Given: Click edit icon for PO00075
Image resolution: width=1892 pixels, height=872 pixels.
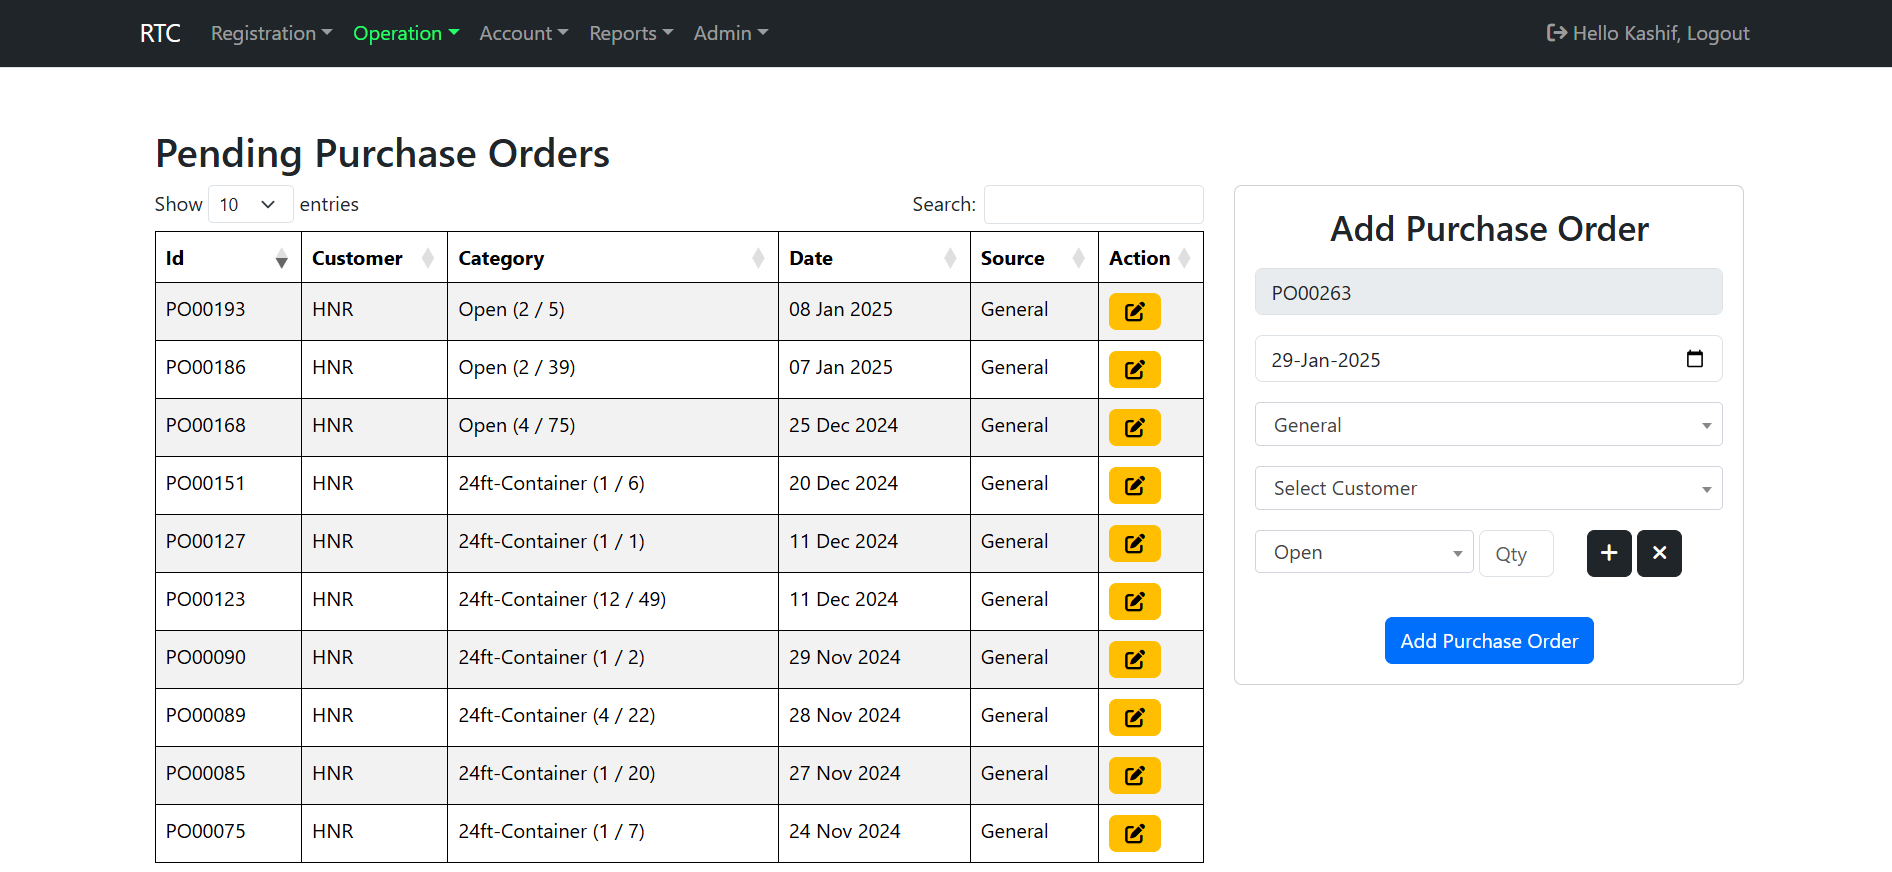Looking at the screenshot, I should (x=1134, y=833).
